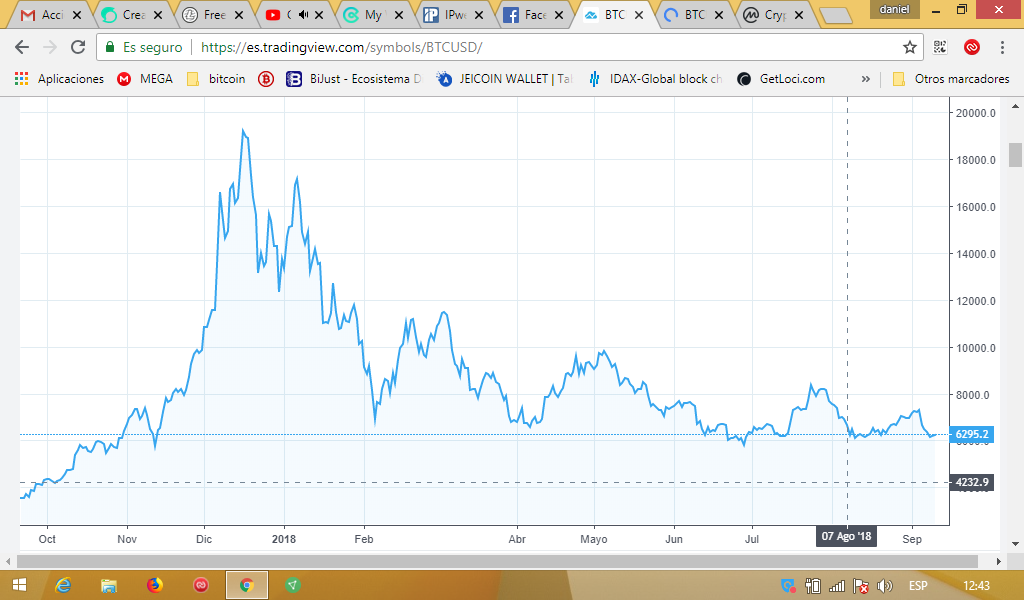The image size is (1024, 600).
Task: Open the Windows Start menu
Action: tap(19, 585)
